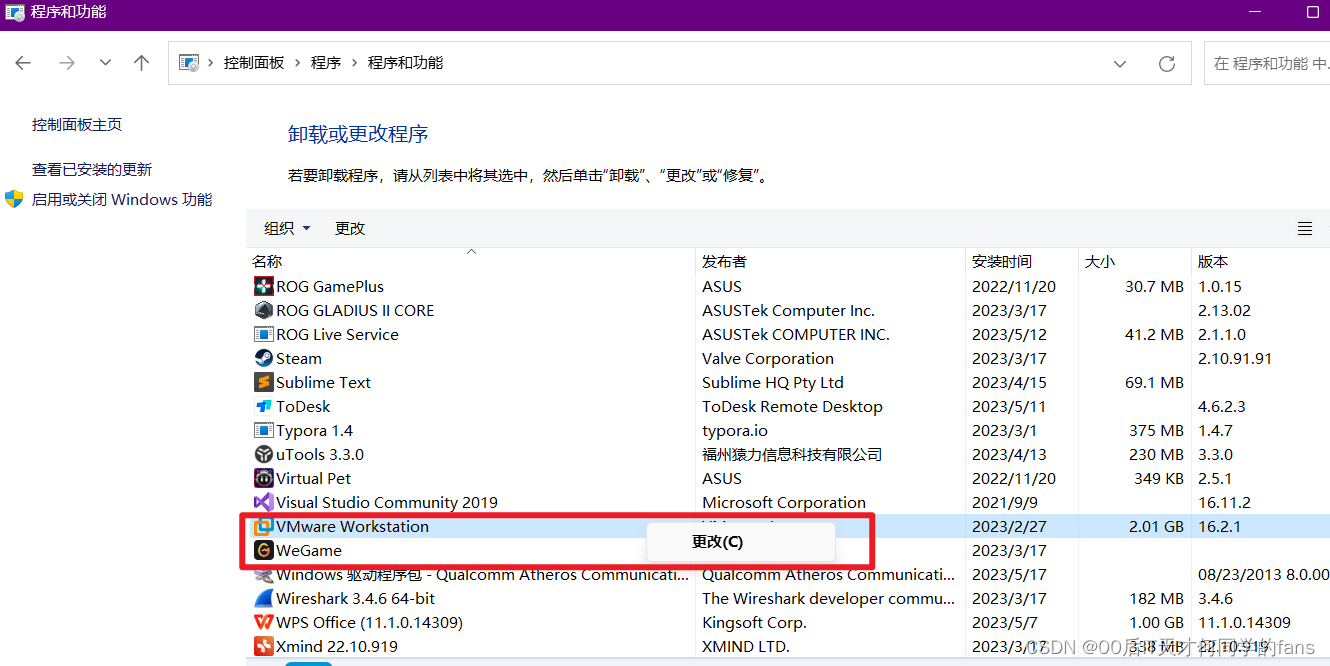Click the WPS Office icon
The image size is (1330, 666).
point(263,622)
